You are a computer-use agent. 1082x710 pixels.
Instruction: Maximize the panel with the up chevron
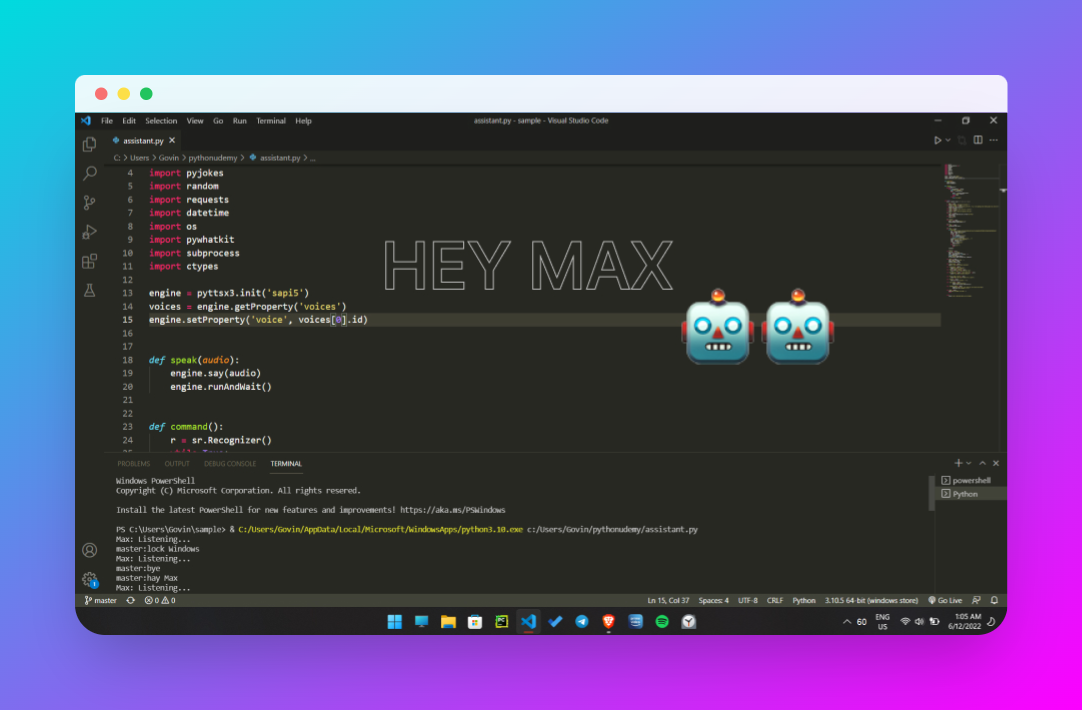coord(983,463)
